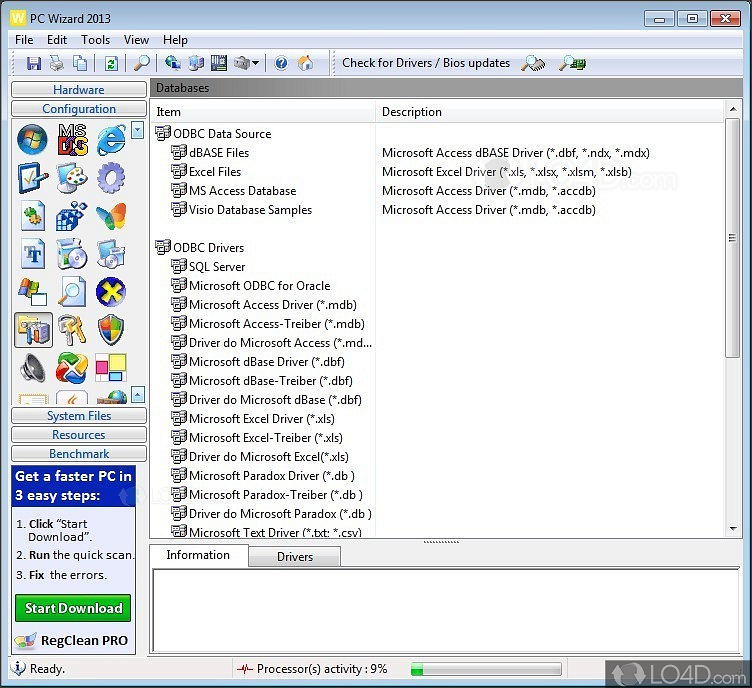Select the MSN butterfly icon
Image resolution: width=752 pixels, height=688 pixels.
(111, 216)
